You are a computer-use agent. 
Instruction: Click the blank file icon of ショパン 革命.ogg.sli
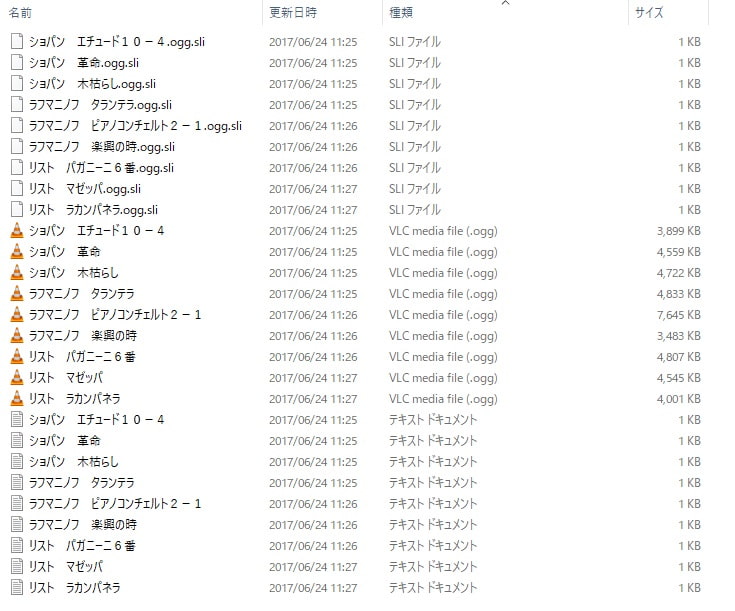click(x=17, y=63)
